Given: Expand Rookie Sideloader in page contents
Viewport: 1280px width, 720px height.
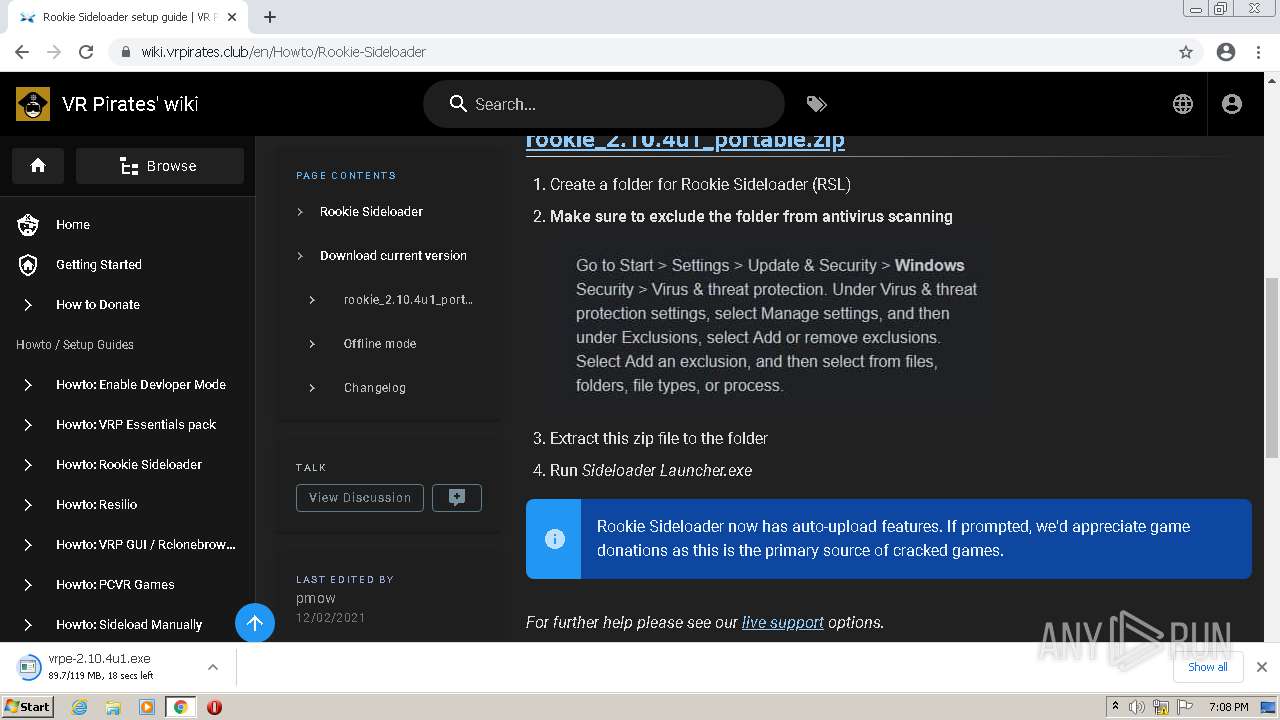Looking at the screenshot, I should tap(300, 212).
